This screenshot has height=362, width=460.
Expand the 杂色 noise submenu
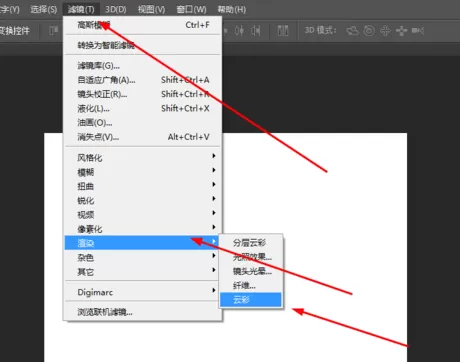point(143,257)
